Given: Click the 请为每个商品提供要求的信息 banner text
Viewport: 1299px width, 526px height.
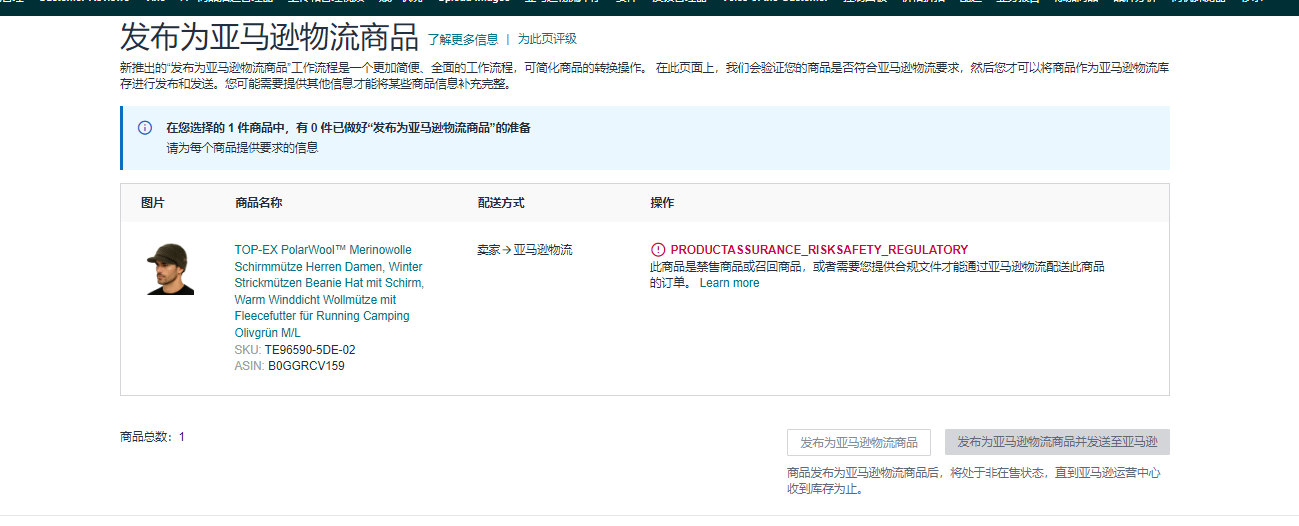Looking at the screenshot, I should [242, 148].
